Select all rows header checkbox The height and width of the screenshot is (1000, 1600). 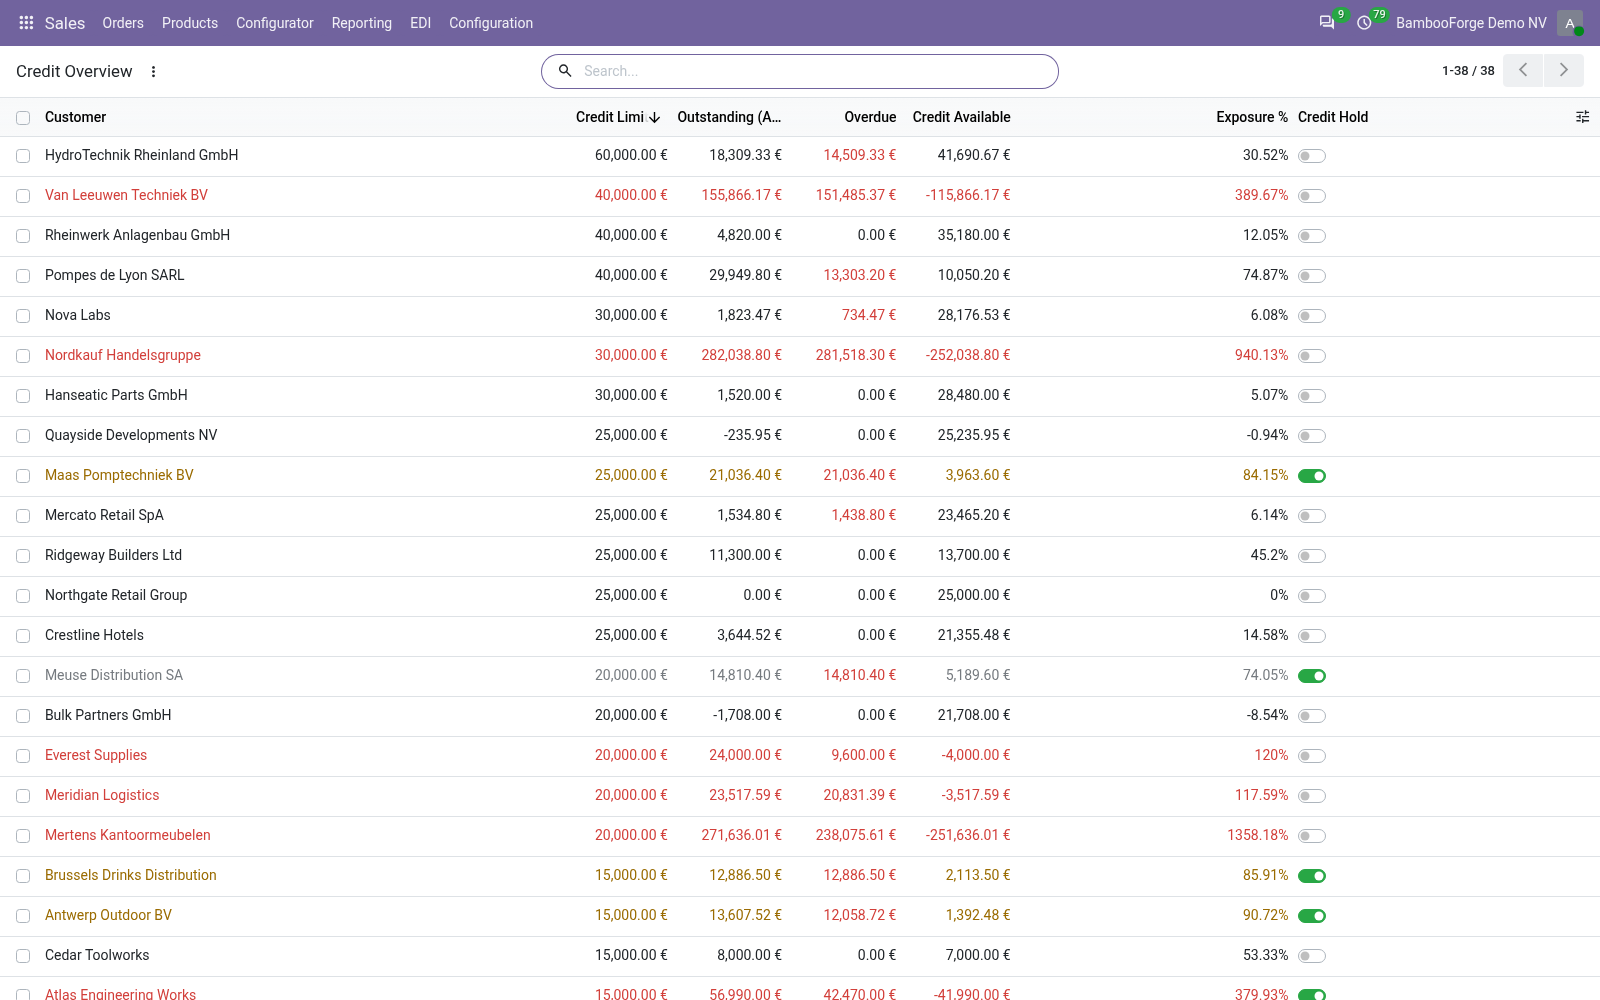23,118
